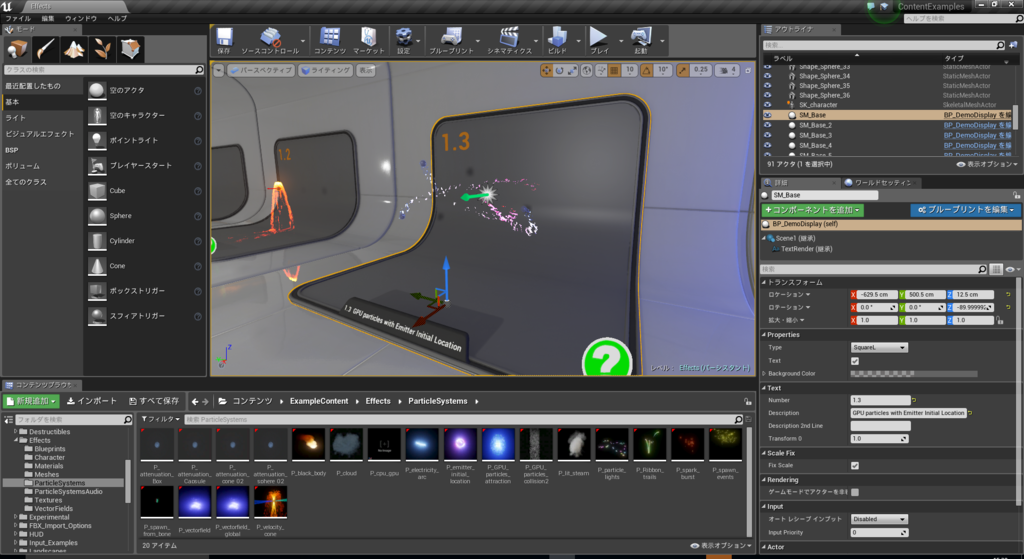Click Add New (新規追加) button
This screenshot has height=559, width=1024.
coord(31,401)
